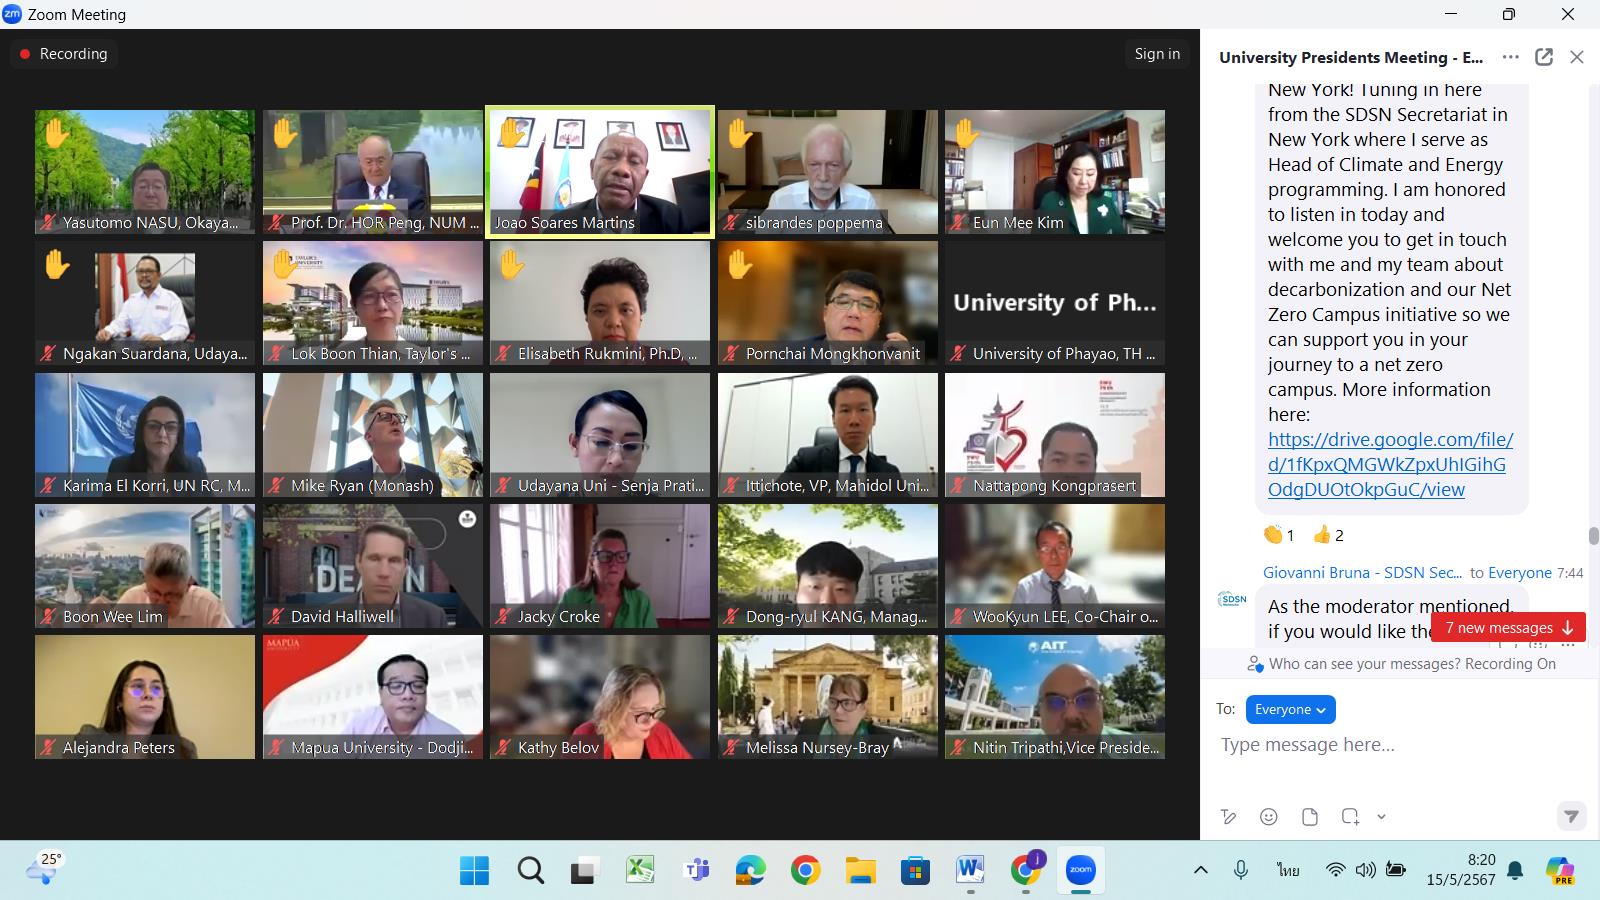The height and width of the screenshot is (900, 1600).
Task: Expand the Everyone recipient dropdown
Action: point(1290,709)
